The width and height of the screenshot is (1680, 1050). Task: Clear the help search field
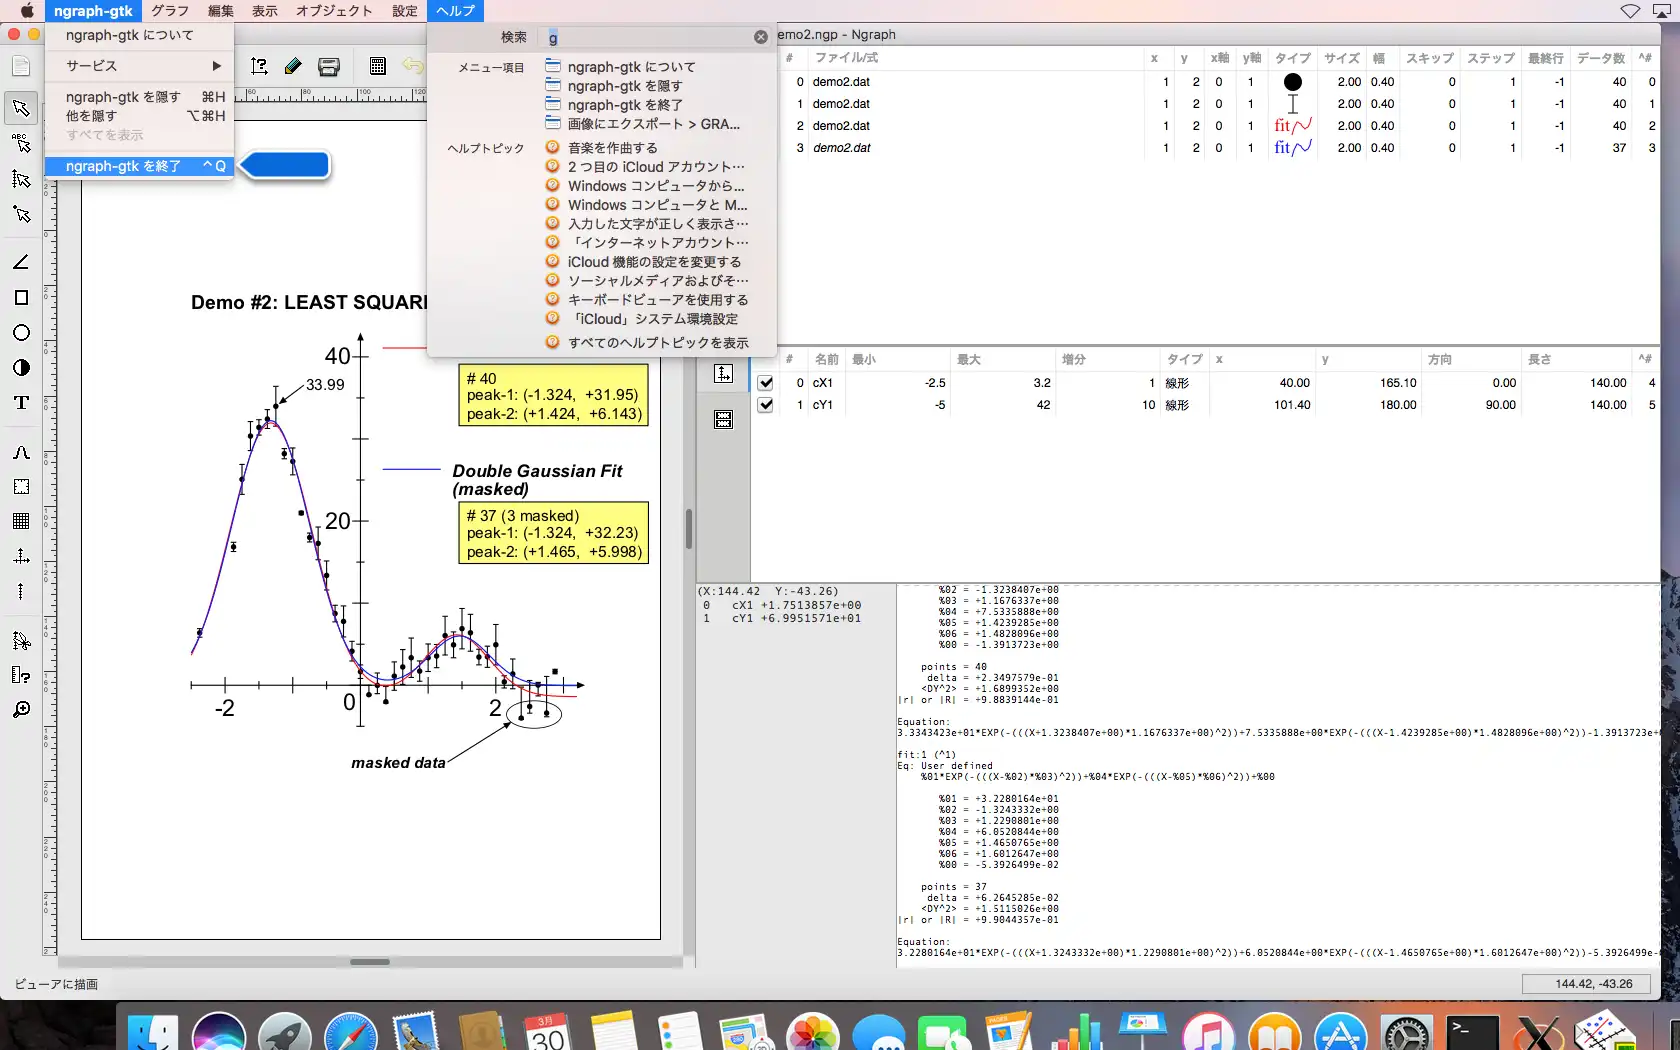pos(760,37)
